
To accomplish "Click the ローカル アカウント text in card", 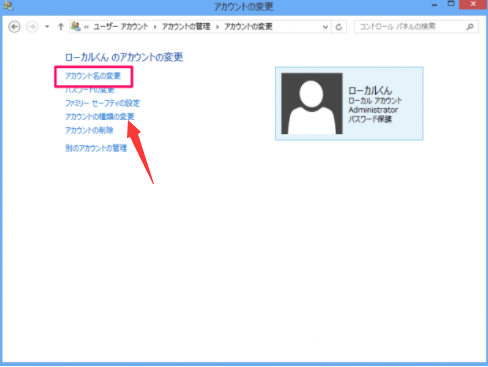I will (375, 100).
